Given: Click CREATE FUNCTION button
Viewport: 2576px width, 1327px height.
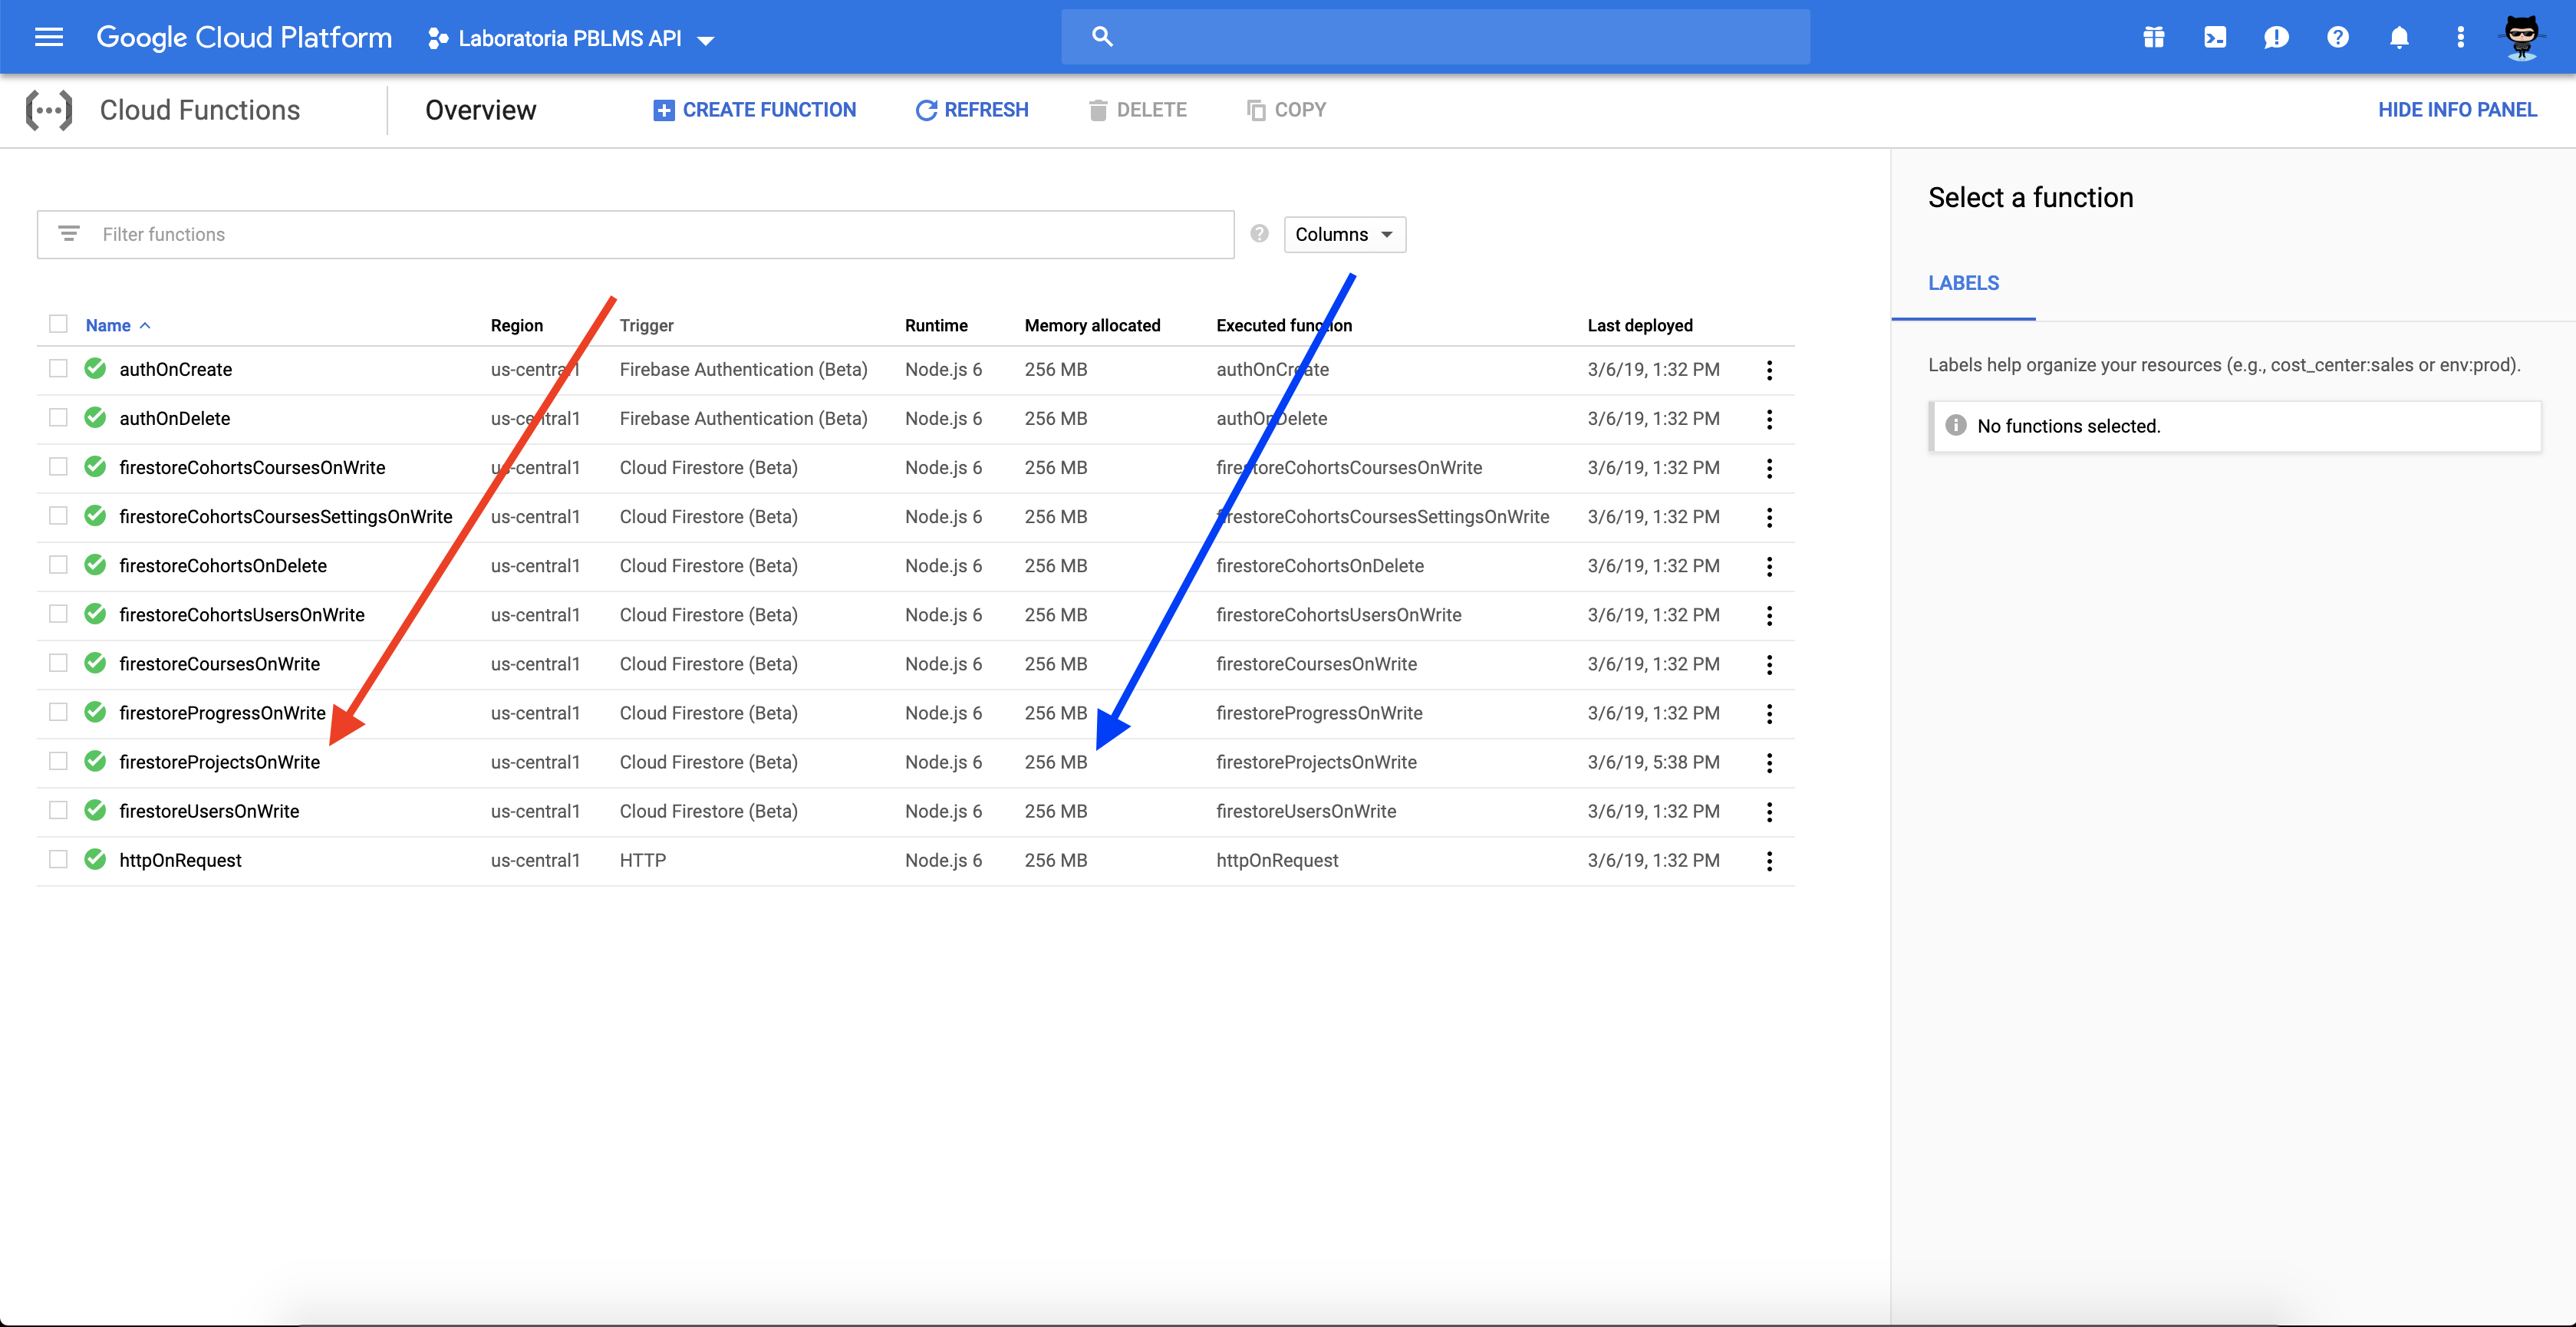Looking at the screenshot, I should [755, 110].
